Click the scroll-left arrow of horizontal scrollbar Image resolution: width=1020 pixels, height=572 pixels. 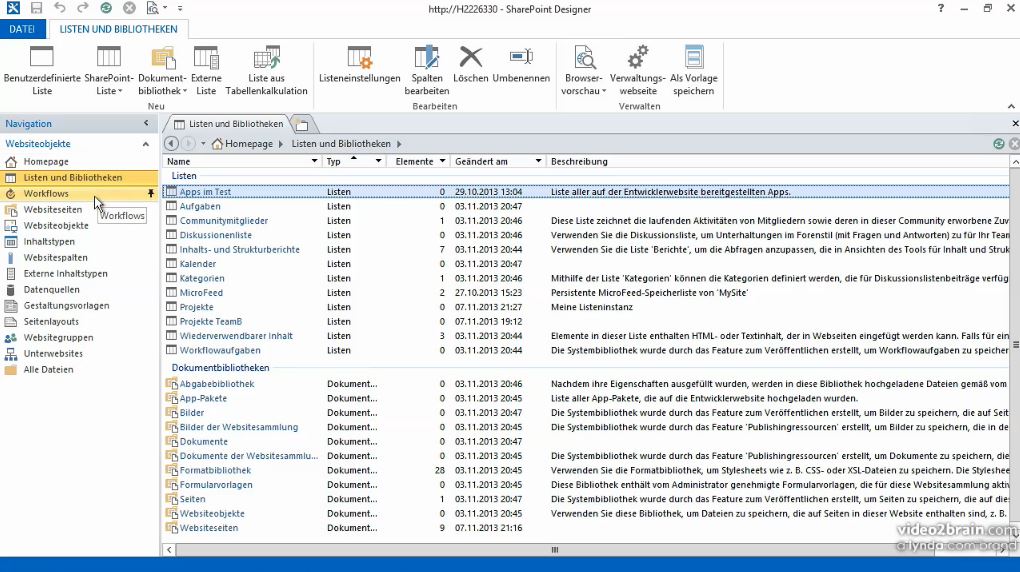(169, 550)
